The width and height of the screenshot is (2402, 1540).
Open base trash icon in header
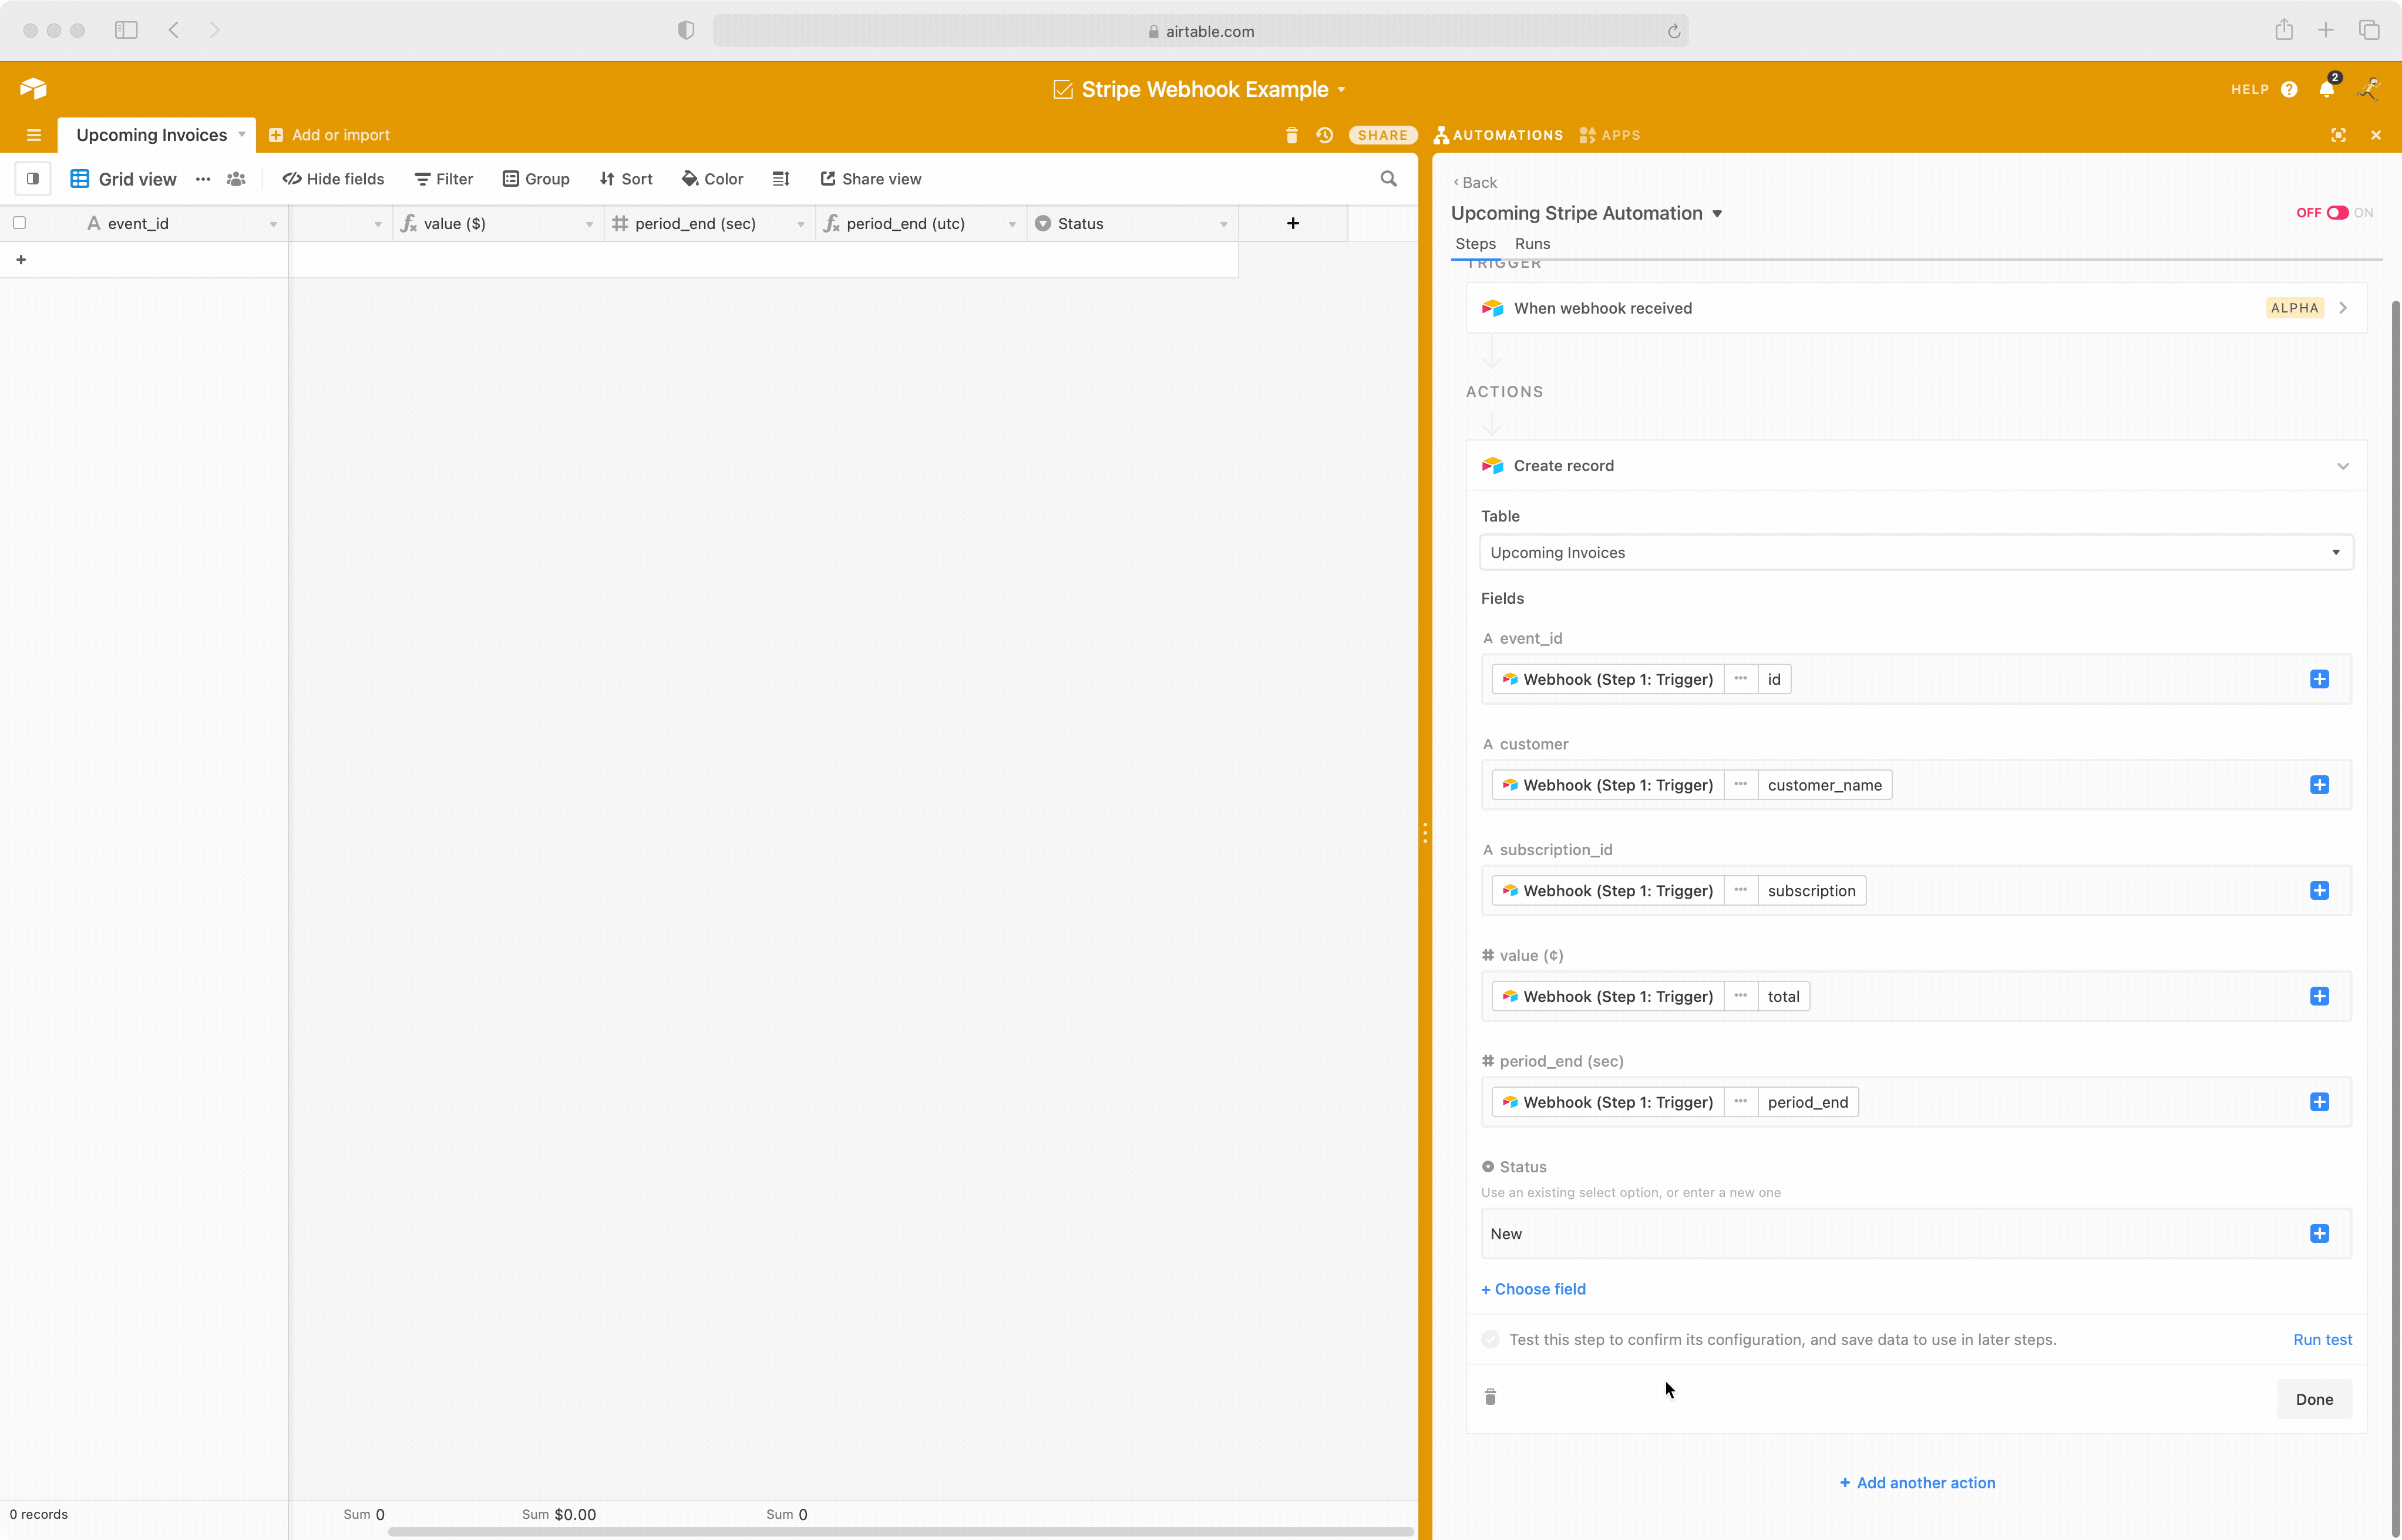1291,135
